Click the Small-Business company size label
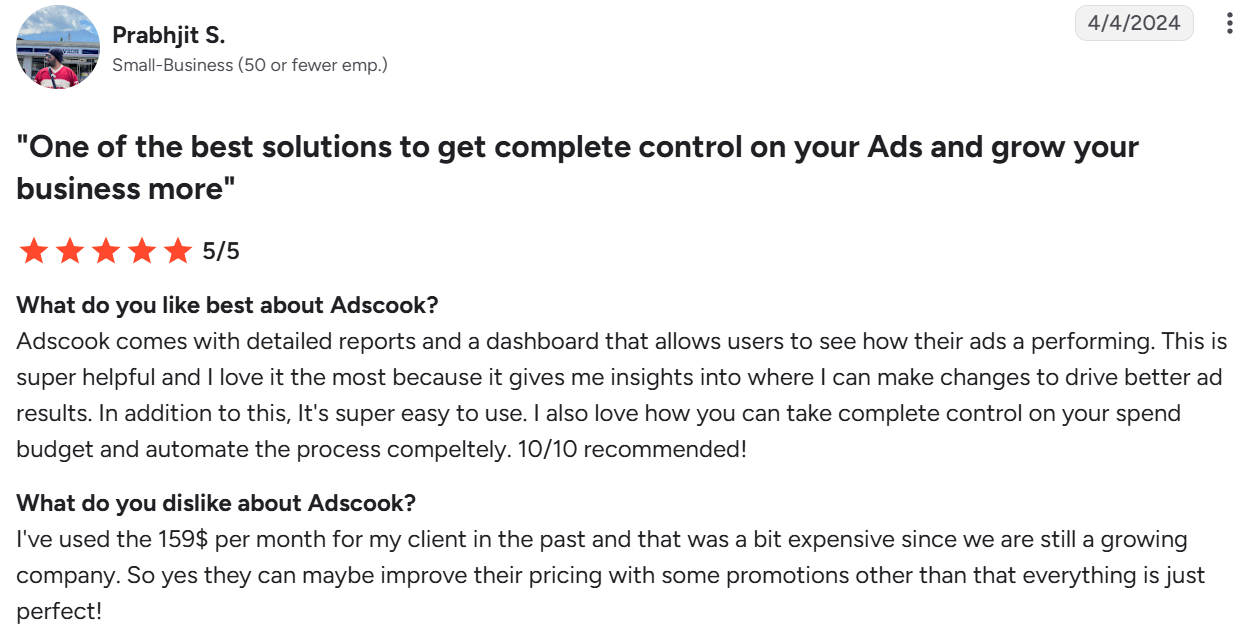 coord(250,65)
